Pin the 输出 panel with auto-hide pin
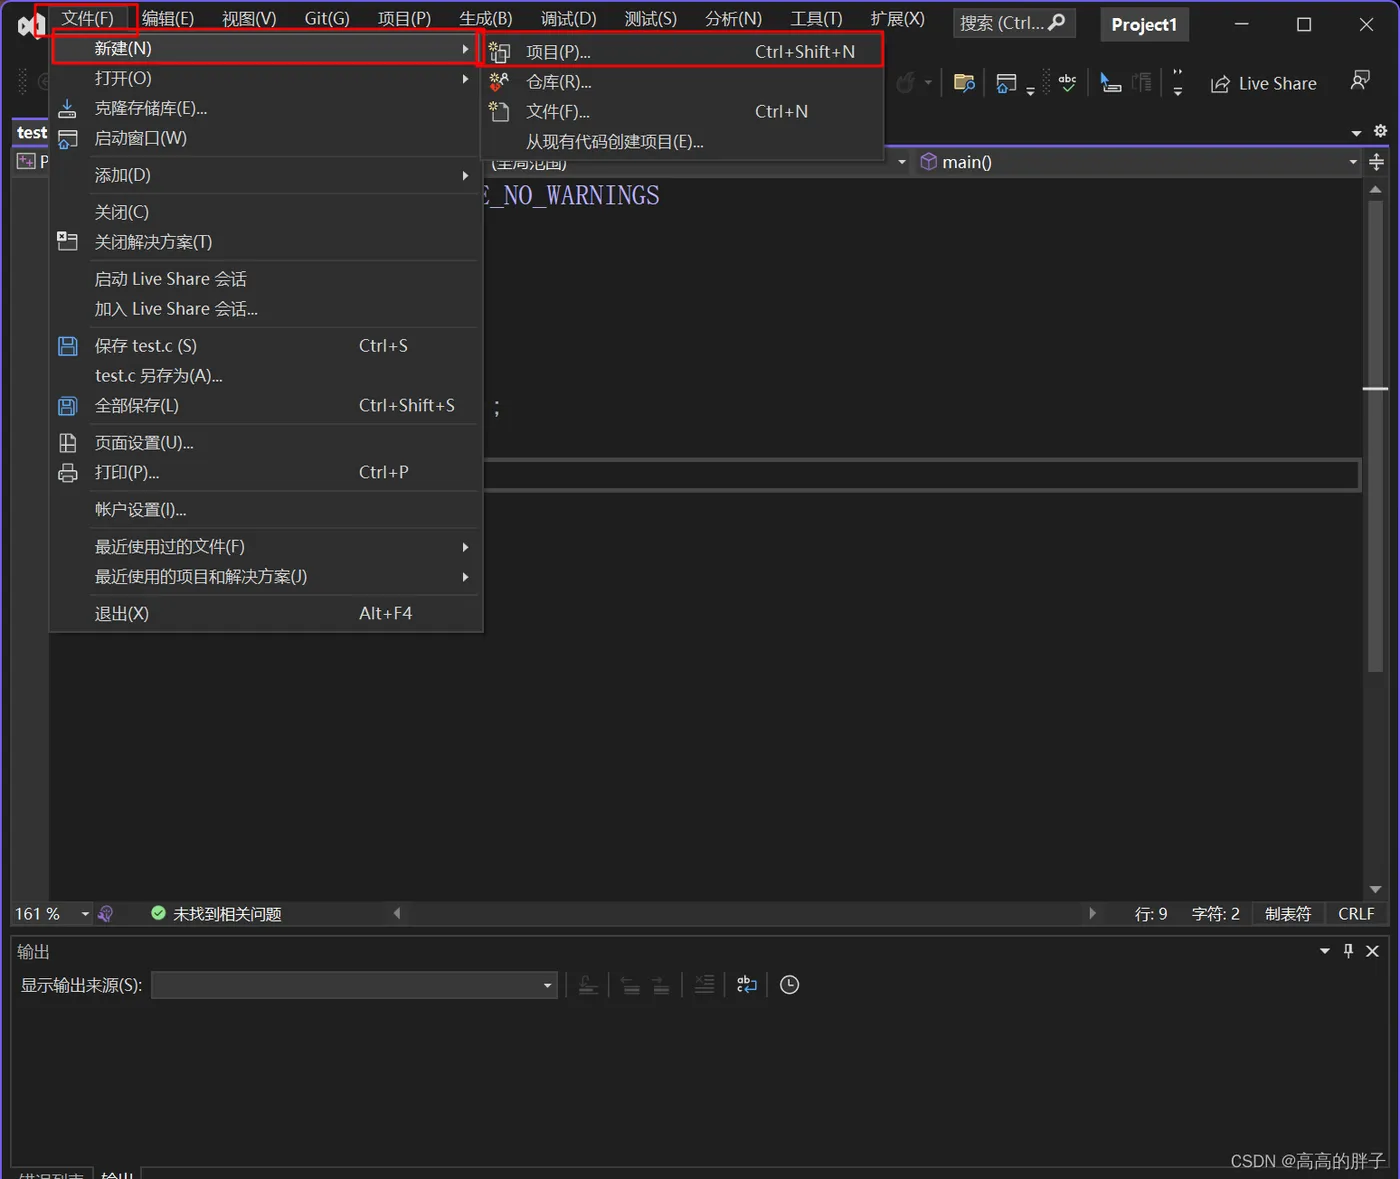This screenshot has width=1400, height=1179. pyautogui.click(x=1348, y=951)
